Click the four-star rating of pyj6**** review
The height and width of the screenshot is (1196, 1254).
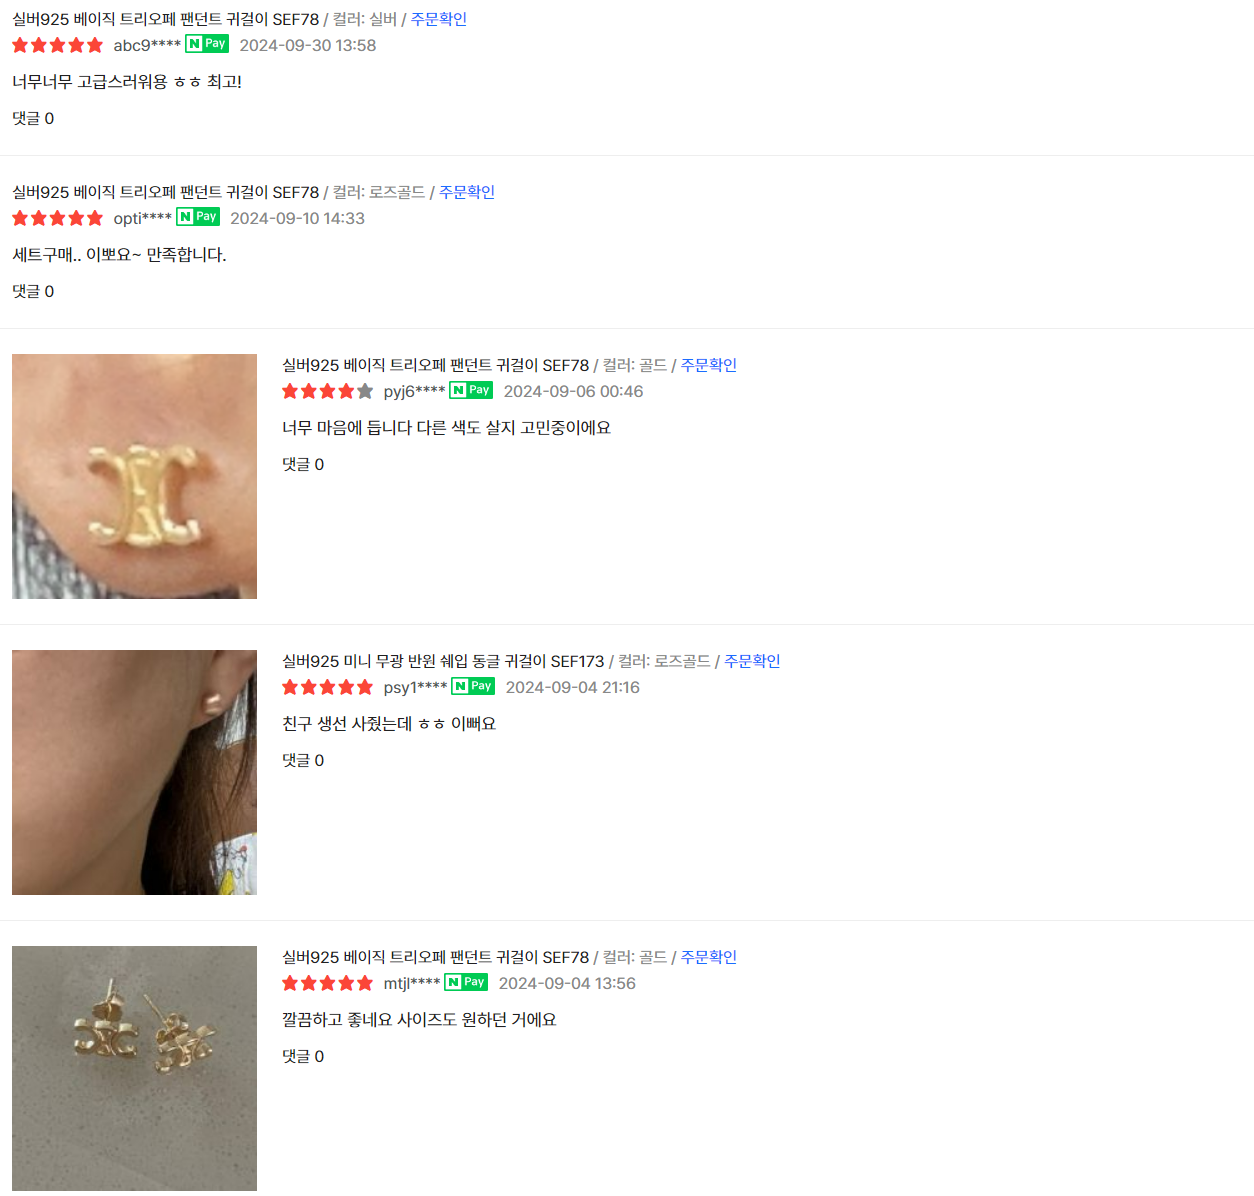pyautogui.click(x=328, y=391)
